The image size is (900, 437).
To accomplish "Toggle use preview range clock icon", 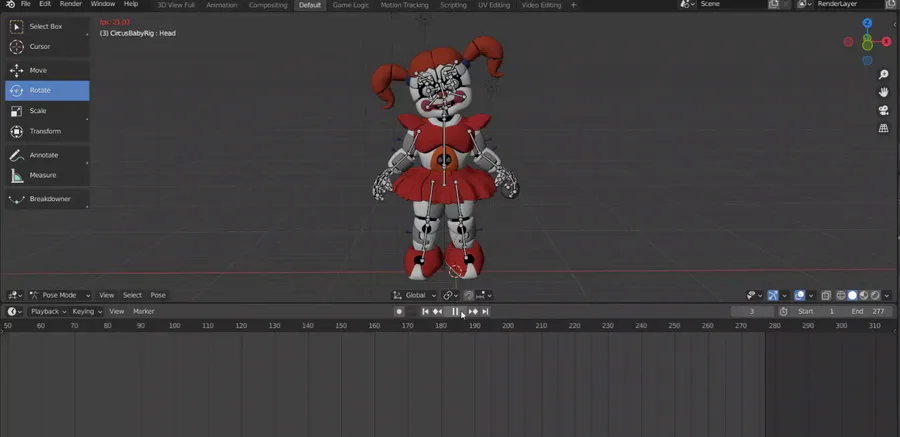I will (x=783, y=311).
